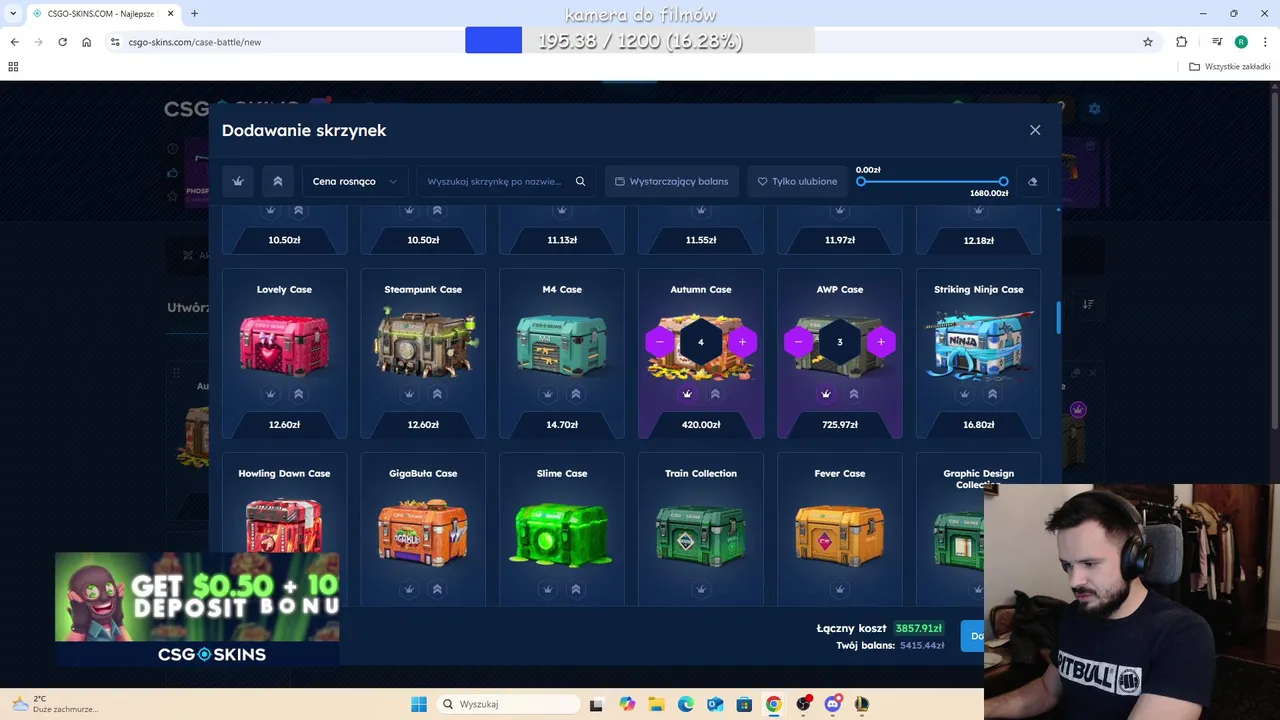This screenshot has height=720, width=1280.
Task: Click the minimum price slider handle
Action: click(861, 181)
